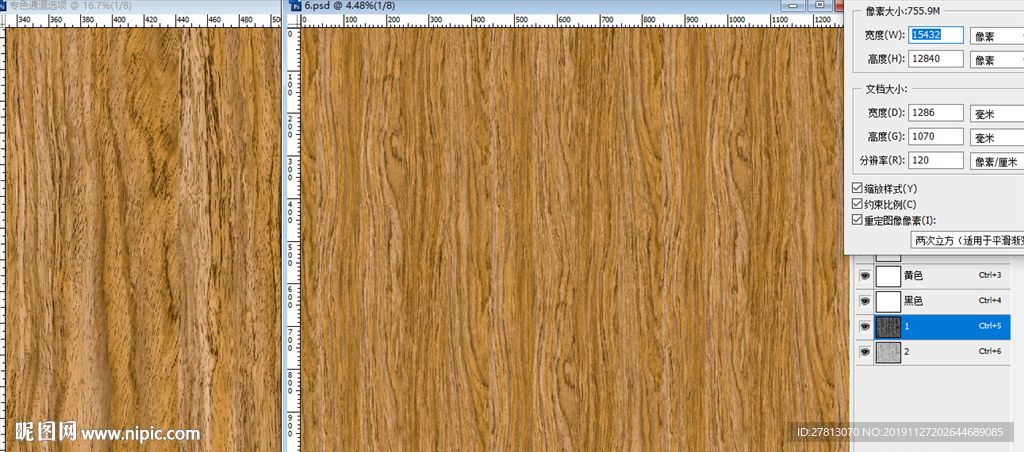Viewport: 1024px width, 452px height.
Task: Open the pixel width unit dropdown 像素
Action: pyautogui.click(x=997, y=35)
